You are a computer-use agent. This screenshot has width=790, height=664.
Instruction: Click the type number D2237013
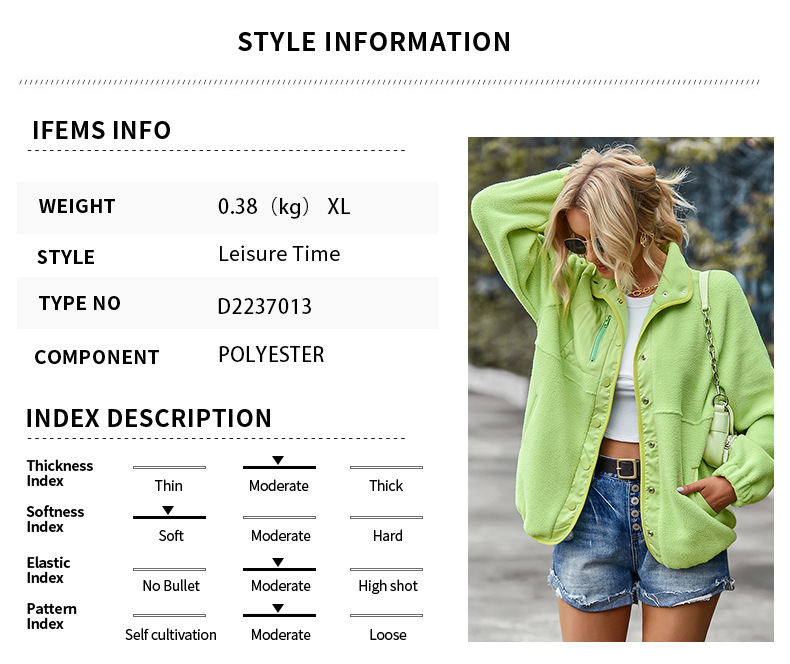[265, 306]
